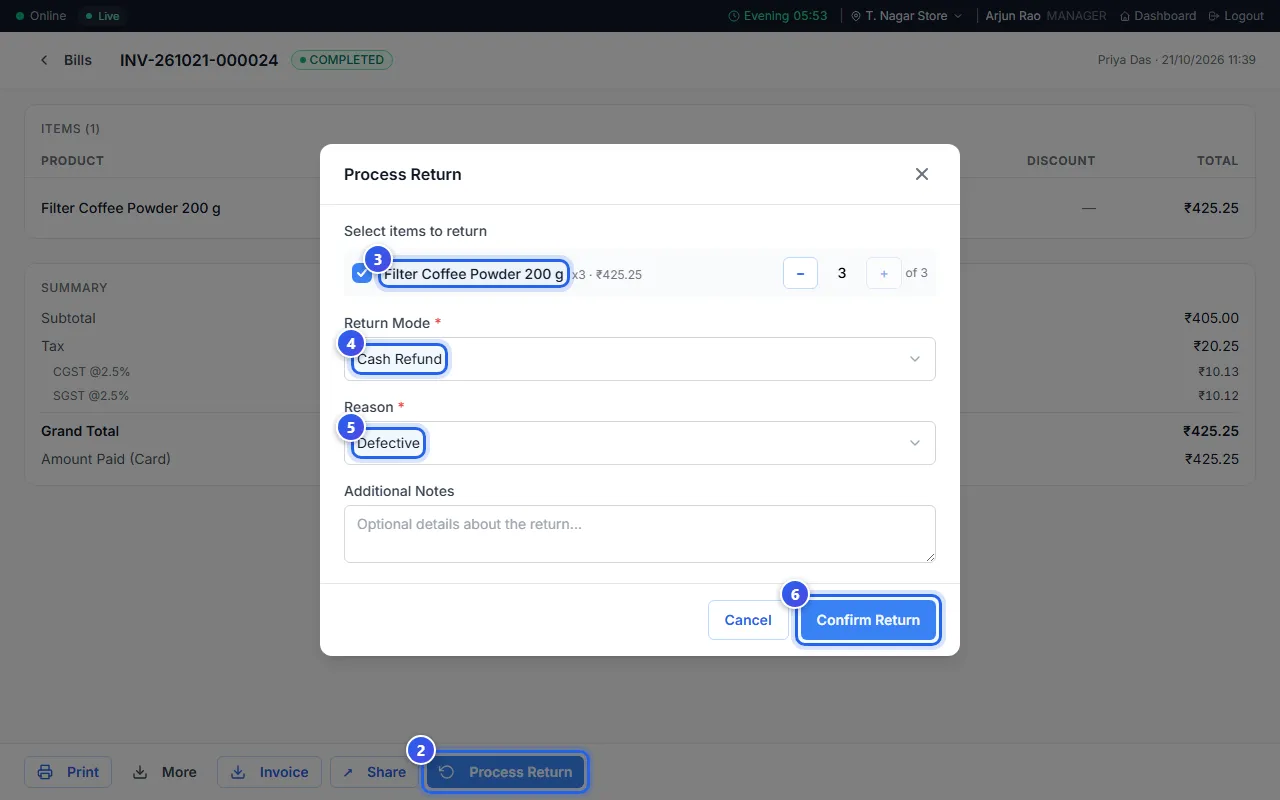The width and height of the screenshot is (1280, 800).
Task: Share the bill
Action: (374, 772)
